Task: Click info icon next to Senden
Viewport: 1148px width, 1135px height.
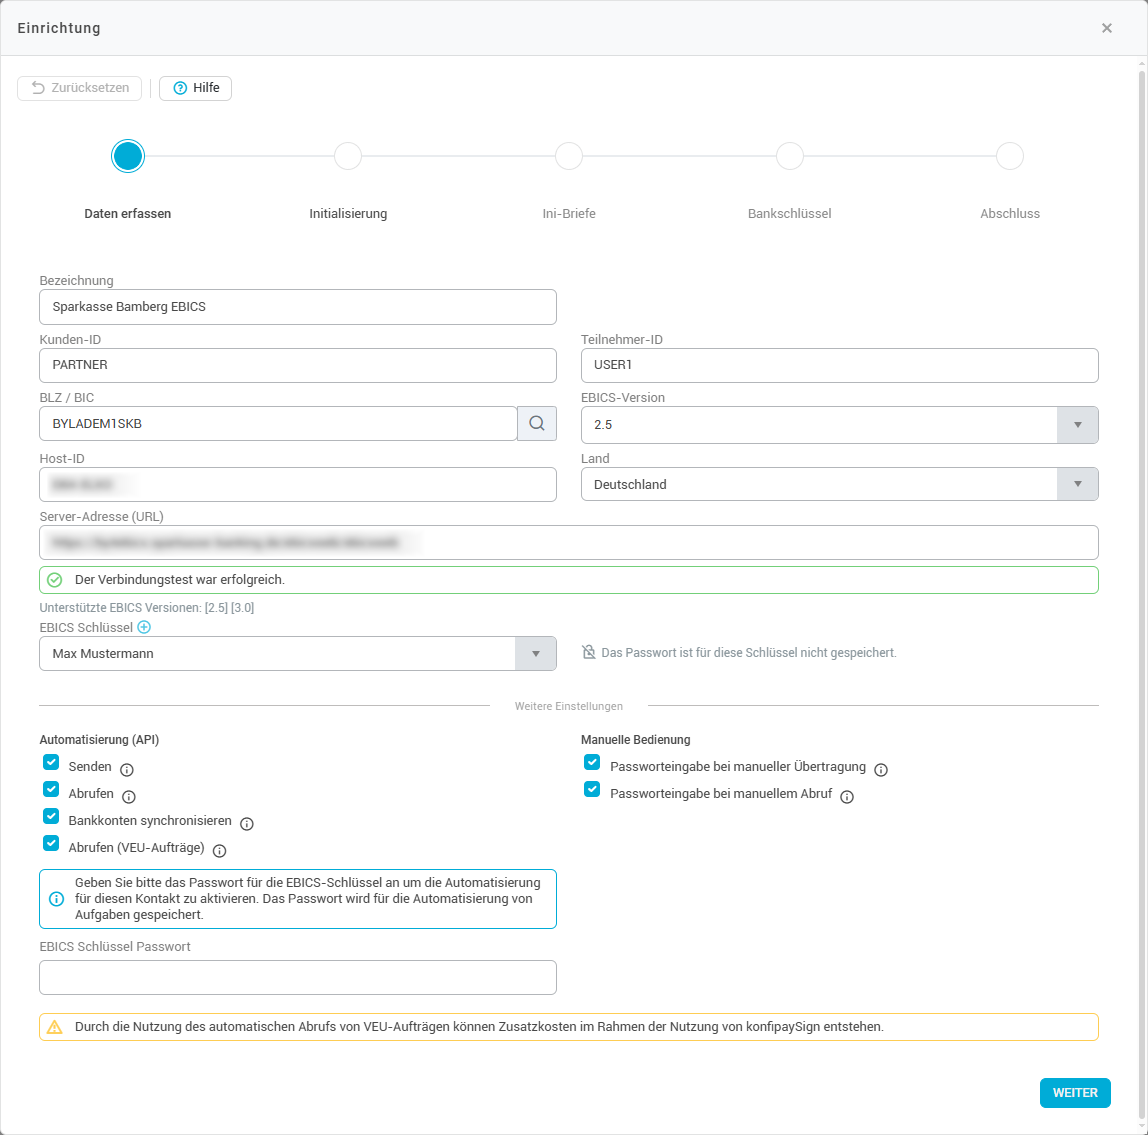Action: click(127, 769)
